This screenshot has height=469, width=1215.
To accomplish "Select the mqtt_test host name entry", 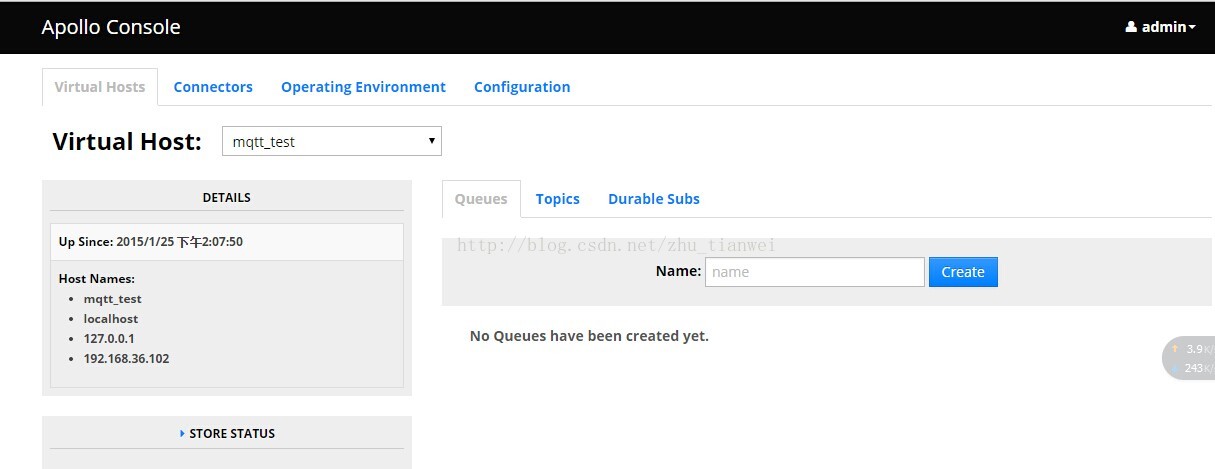I will (113, 299).
